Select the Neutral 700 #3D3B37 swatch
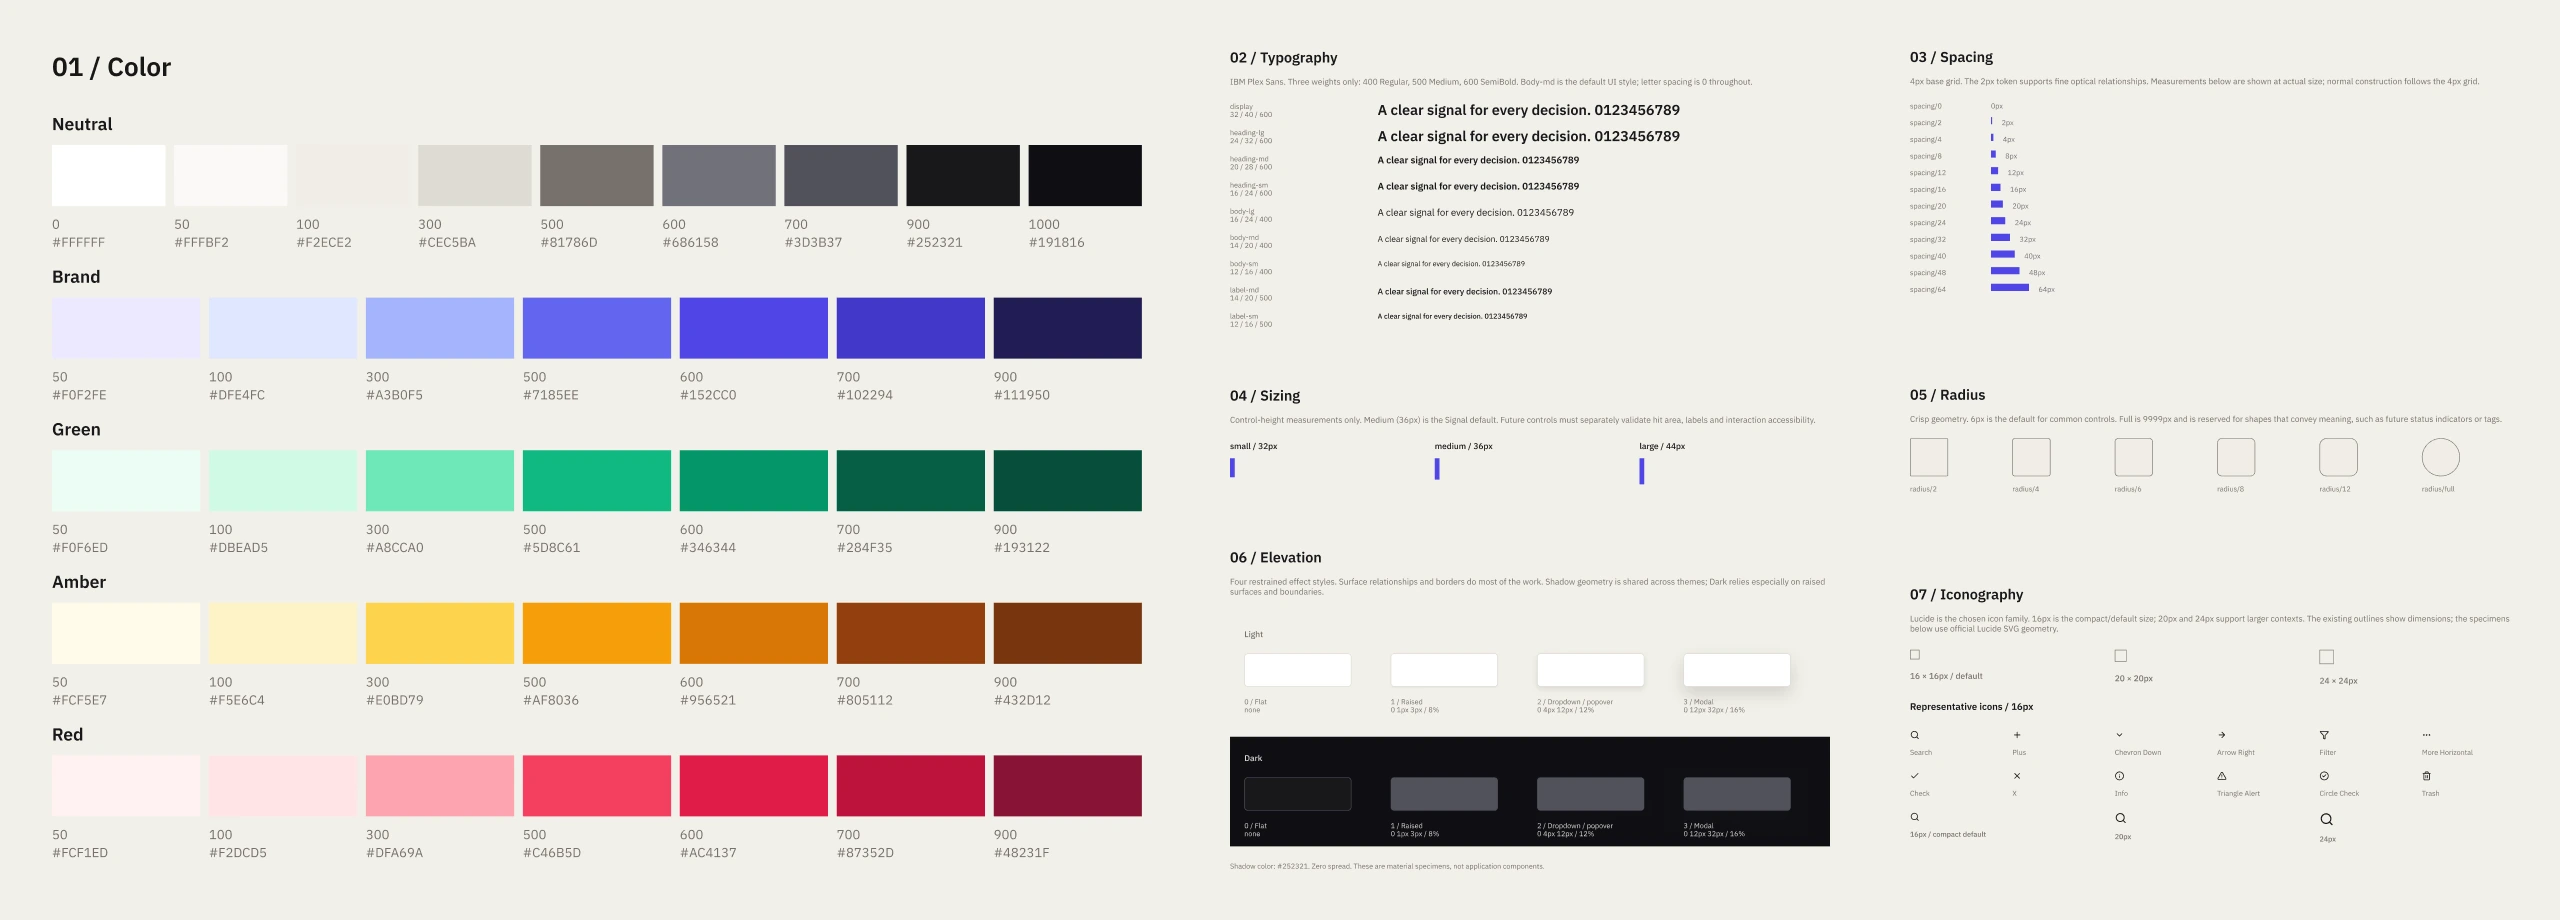This screenshot has height=920, width=2560. click(841, 175)
